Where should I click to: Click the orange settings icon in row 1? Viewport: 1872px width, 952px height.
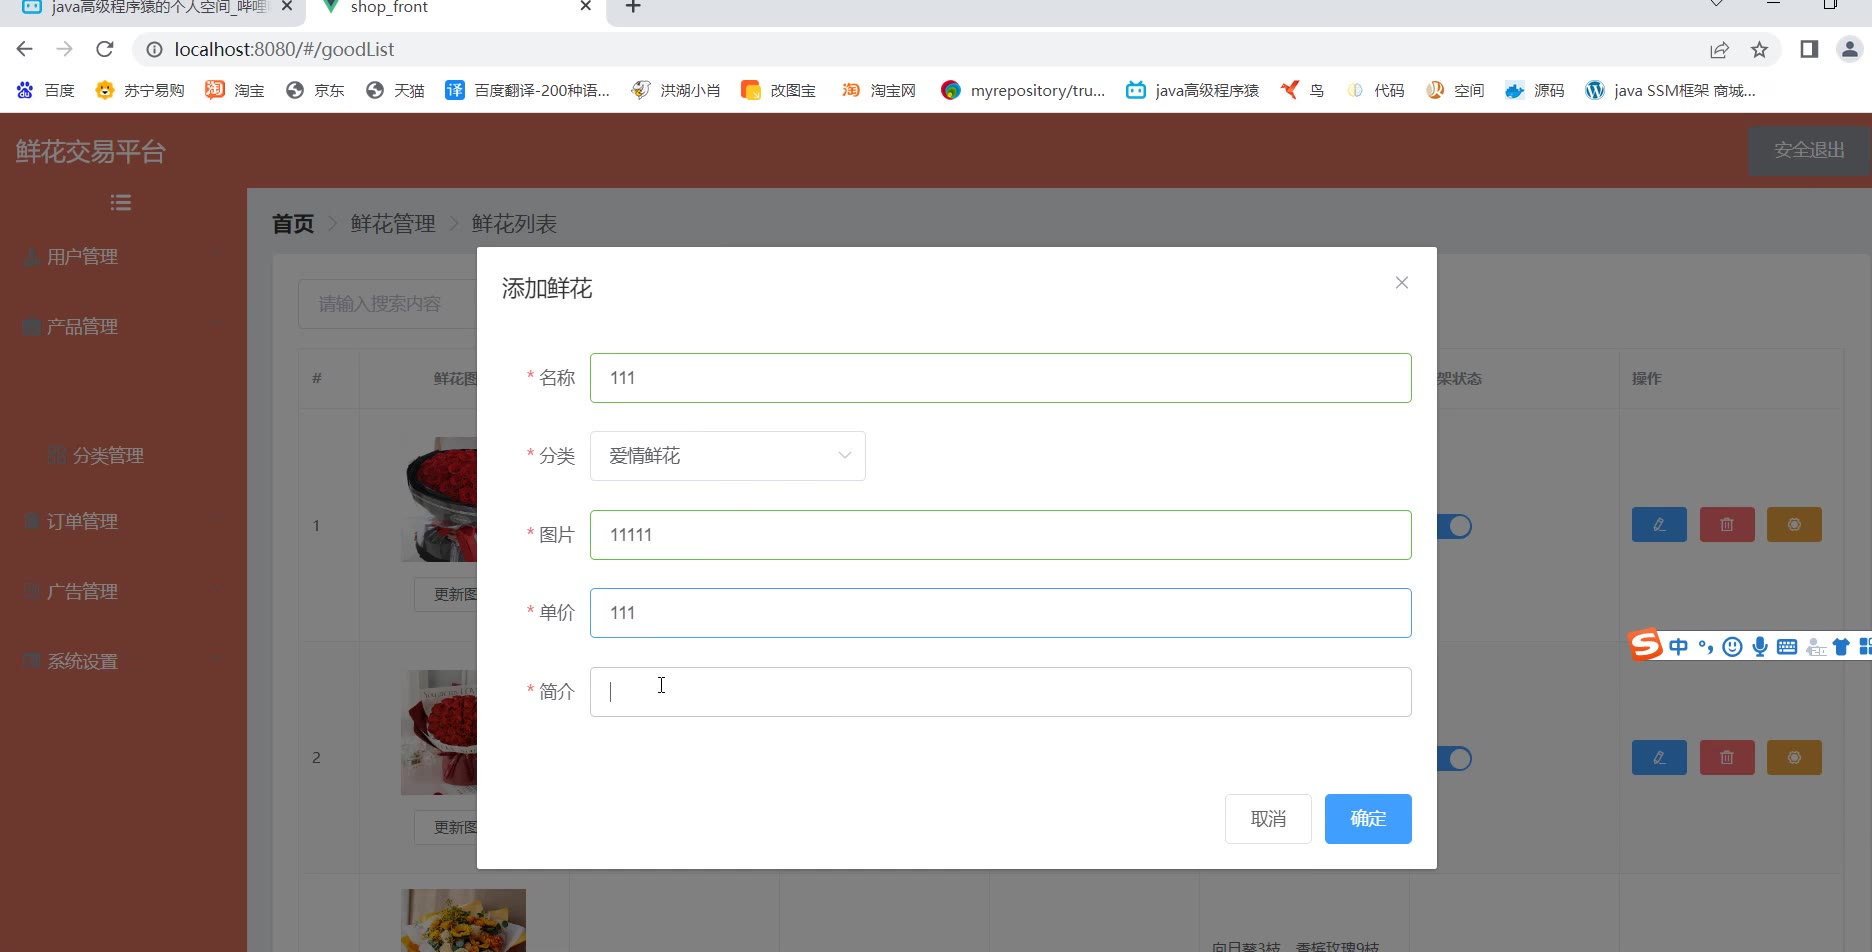(1794, 525)
